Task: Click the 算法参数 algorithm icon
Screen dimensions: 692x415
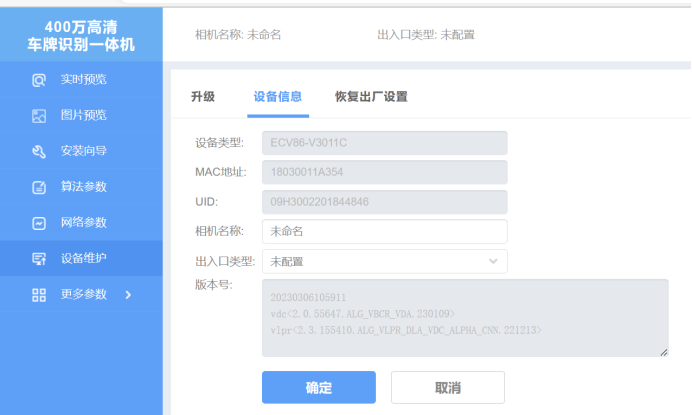Action: (39, 187)
